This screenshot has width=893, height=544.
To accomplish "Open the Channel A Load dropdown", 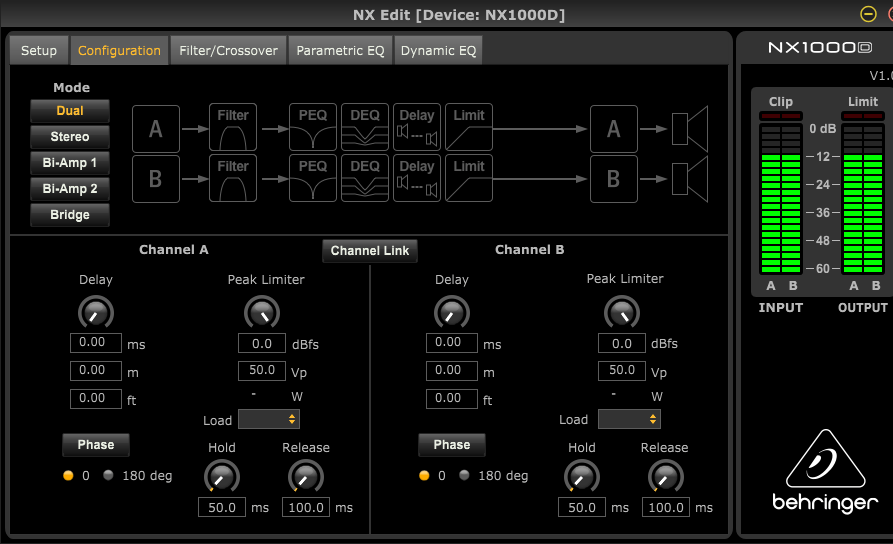I will click(269, 419).
